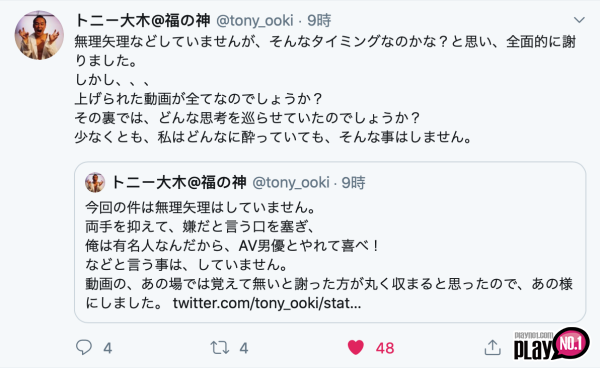Open the large profile avatar photo
Image resolution: width=600 pixels, height=368 pixels.
39,35
